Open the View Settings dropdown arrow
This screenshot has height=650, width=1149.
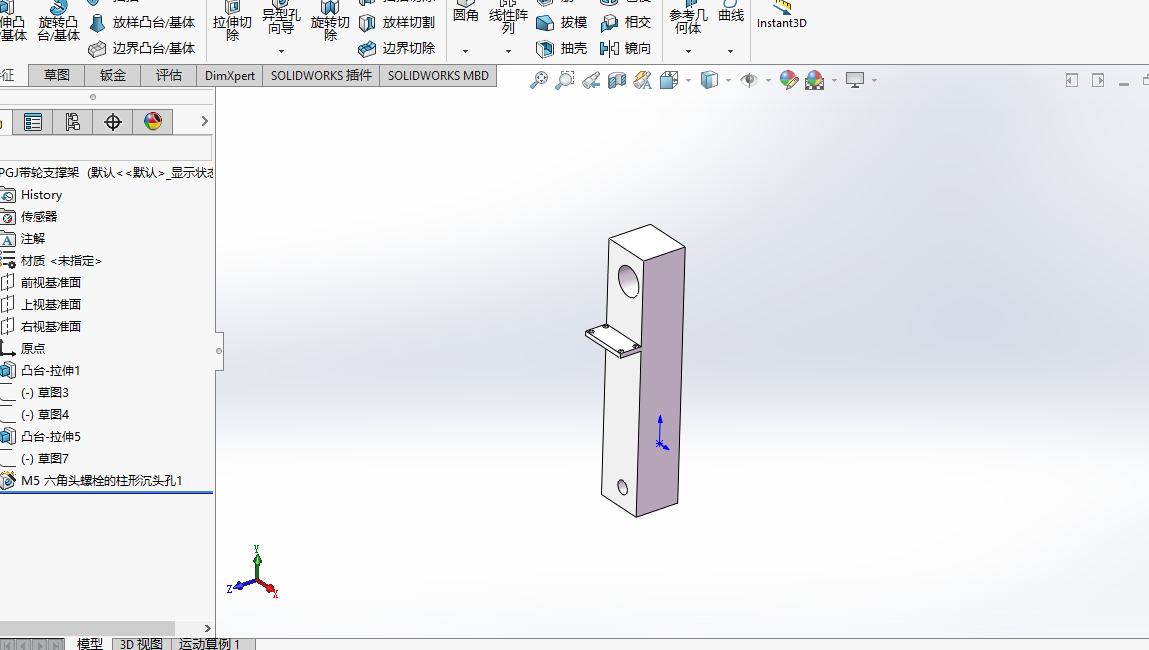point(874,81)
